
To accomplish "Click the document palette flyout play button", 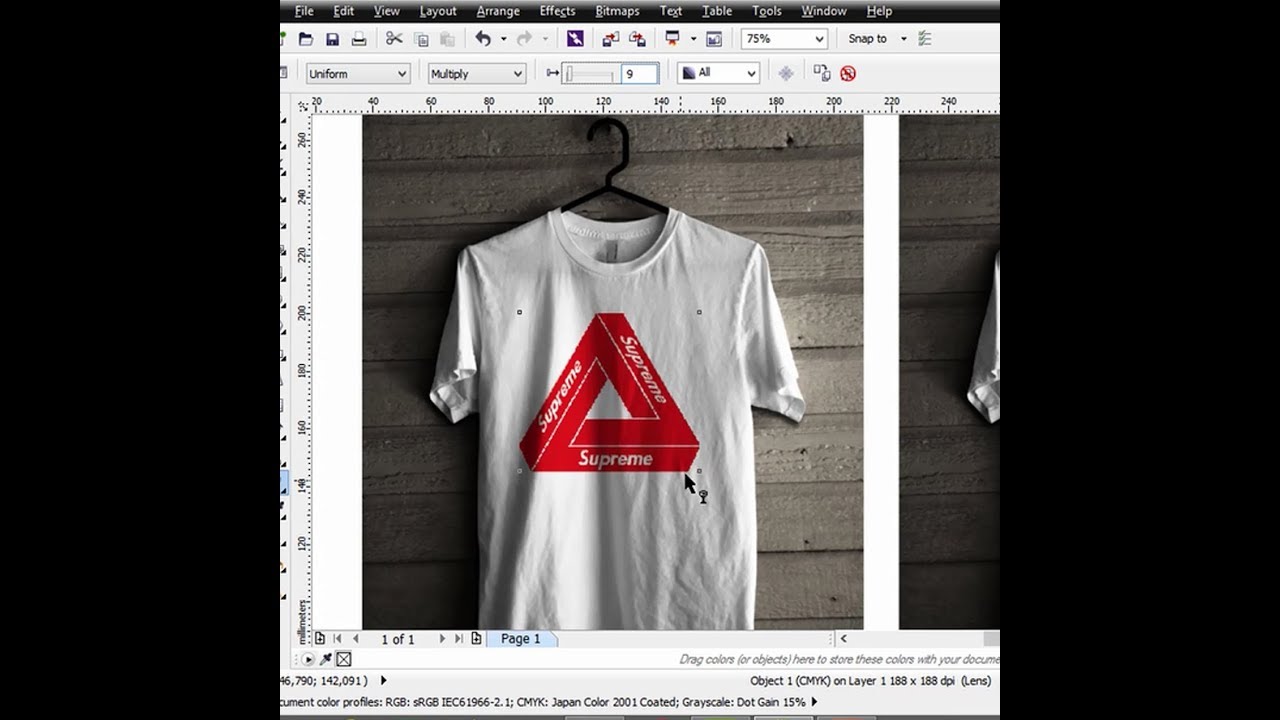I will tap(308, 659).
